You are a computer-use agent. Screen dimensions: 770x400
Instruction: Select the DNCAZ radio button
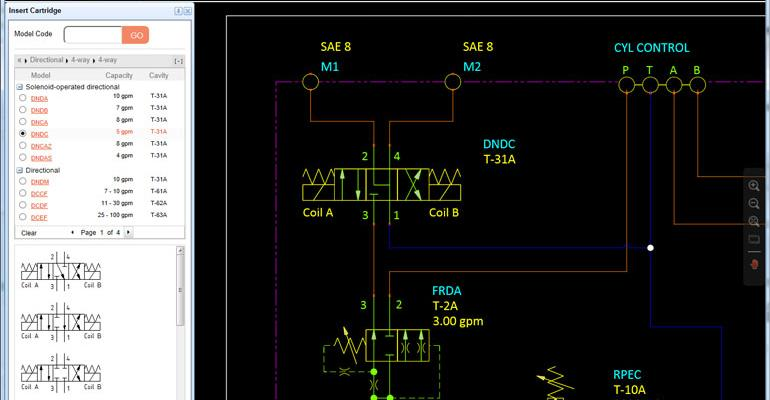pyautogui.click(x=23, y=146)
